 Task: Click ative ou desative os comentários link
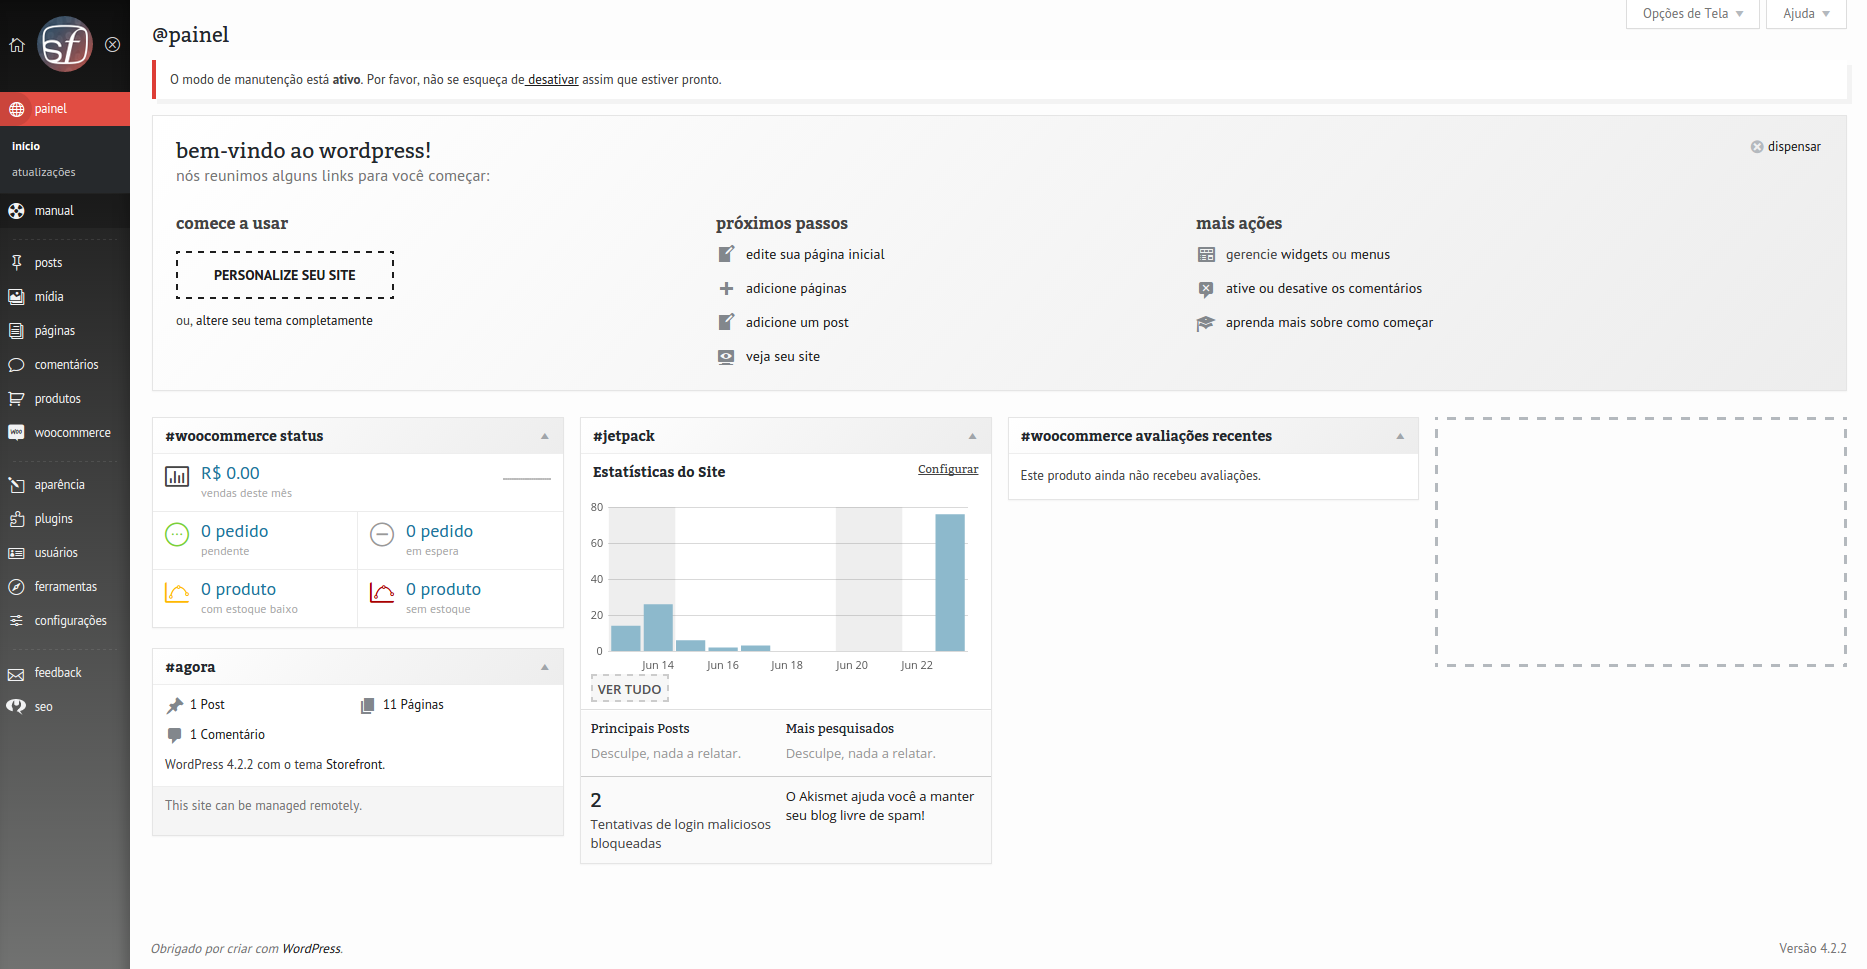pos(1324,288)
